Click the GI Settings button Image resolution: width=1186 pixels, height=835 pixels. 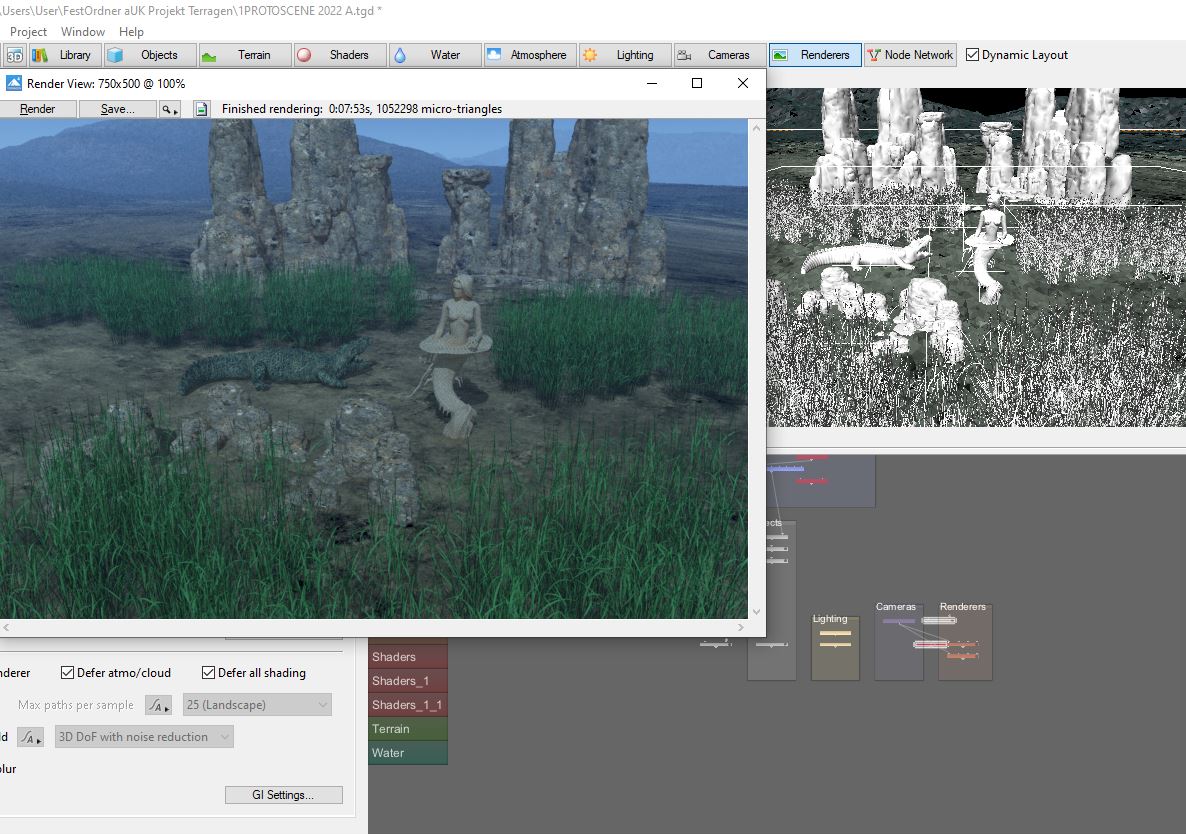coord(283,795)
